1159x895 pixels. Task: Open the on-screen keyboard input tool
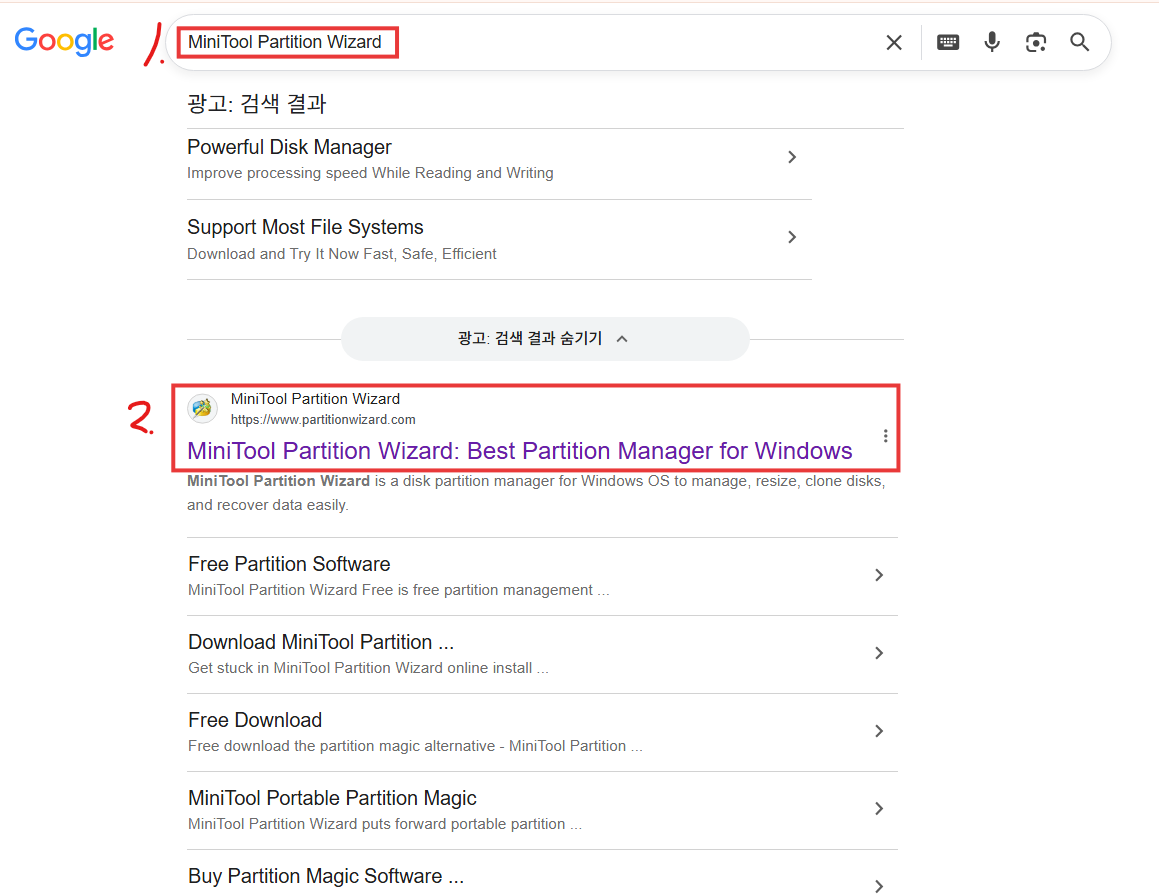pyautogui.click(x=948, y=42)
